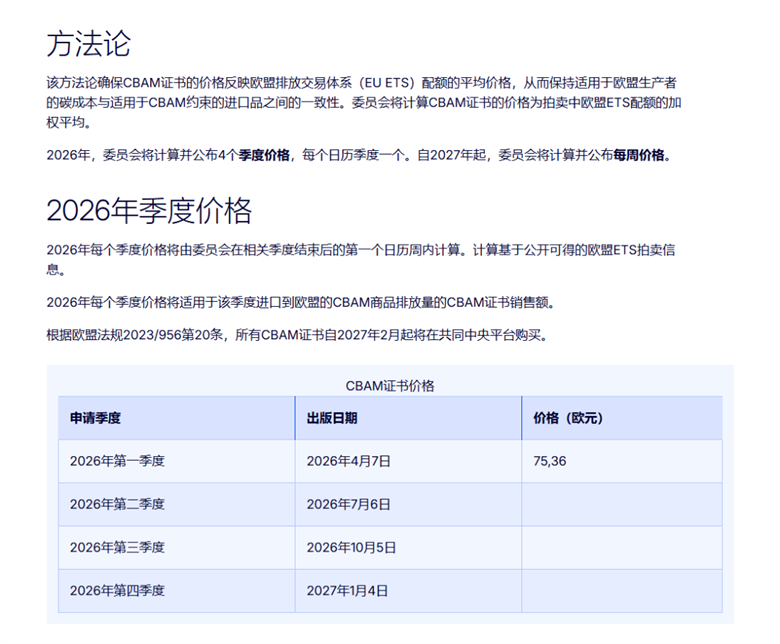
Task: Click the CBAM证书价格 table caption
Action: coord(390,386)
